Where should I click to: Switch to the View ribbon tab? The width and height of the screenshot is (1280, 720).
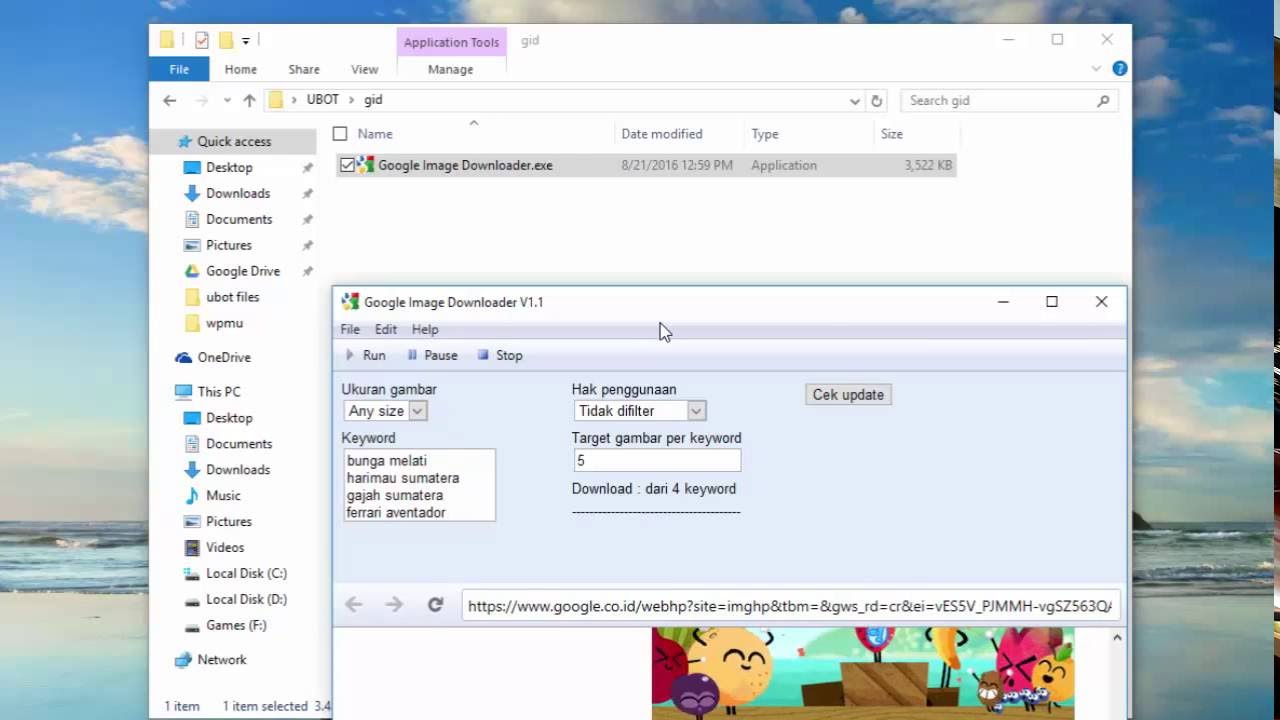pos(365,69)
